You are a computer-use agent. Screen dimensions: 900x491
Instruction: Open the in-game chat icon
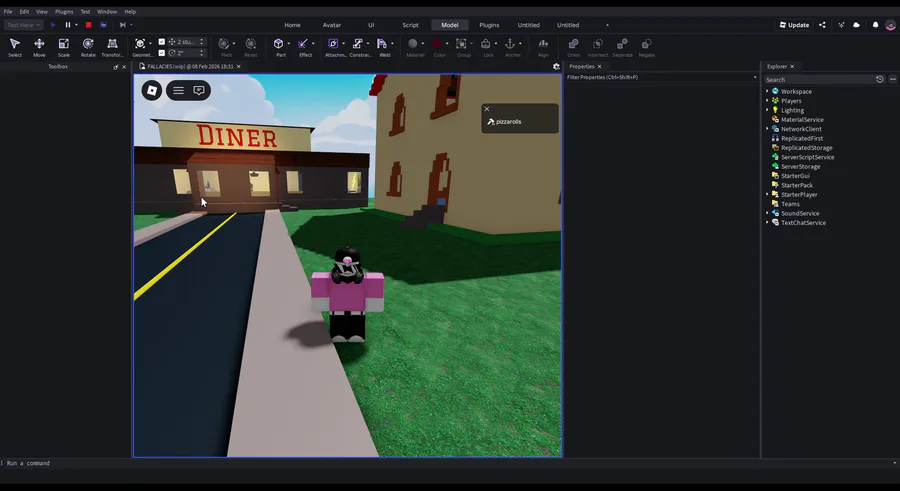(x=199, y=90)
